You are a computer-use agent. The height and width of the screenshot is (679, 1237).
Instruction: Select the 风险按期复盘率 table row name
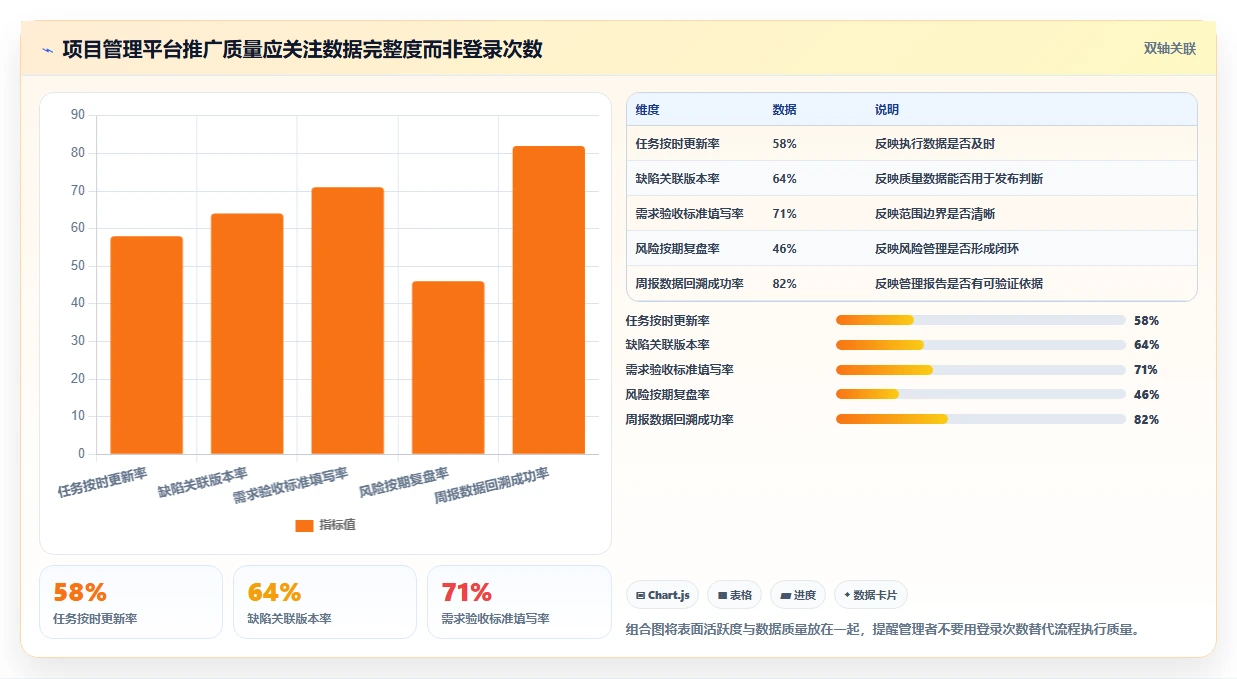(x=677, y=249)
